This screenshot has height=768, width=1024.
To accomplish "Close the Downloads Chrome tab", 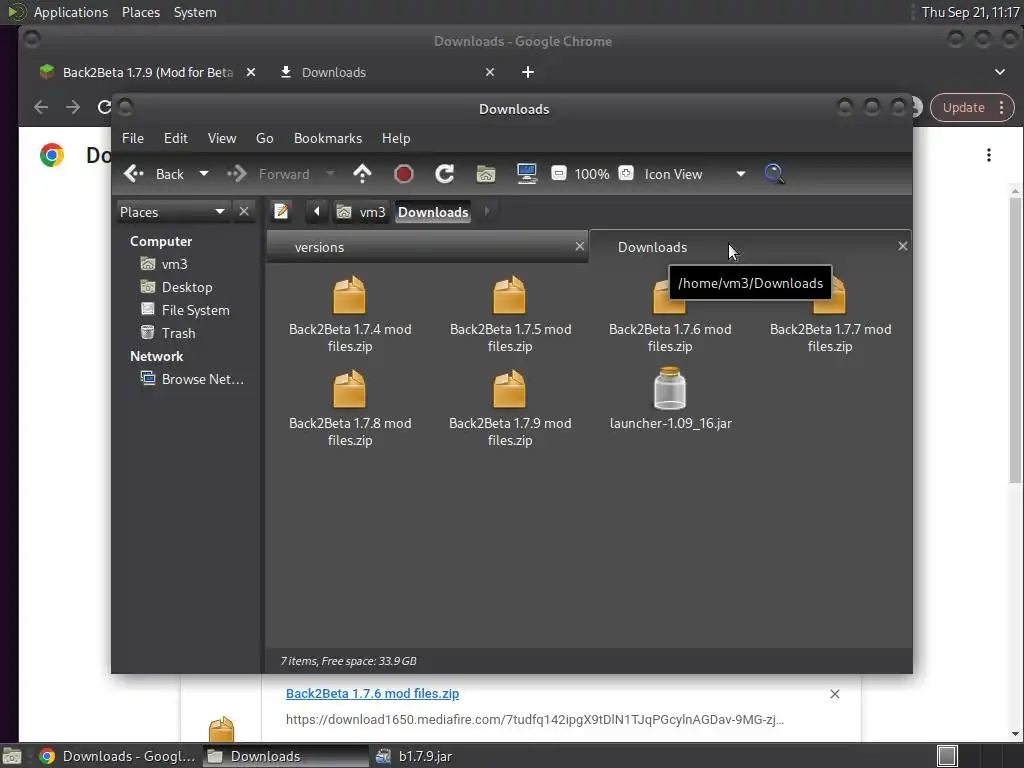I will pyautogui.click(x=490, y=72).
